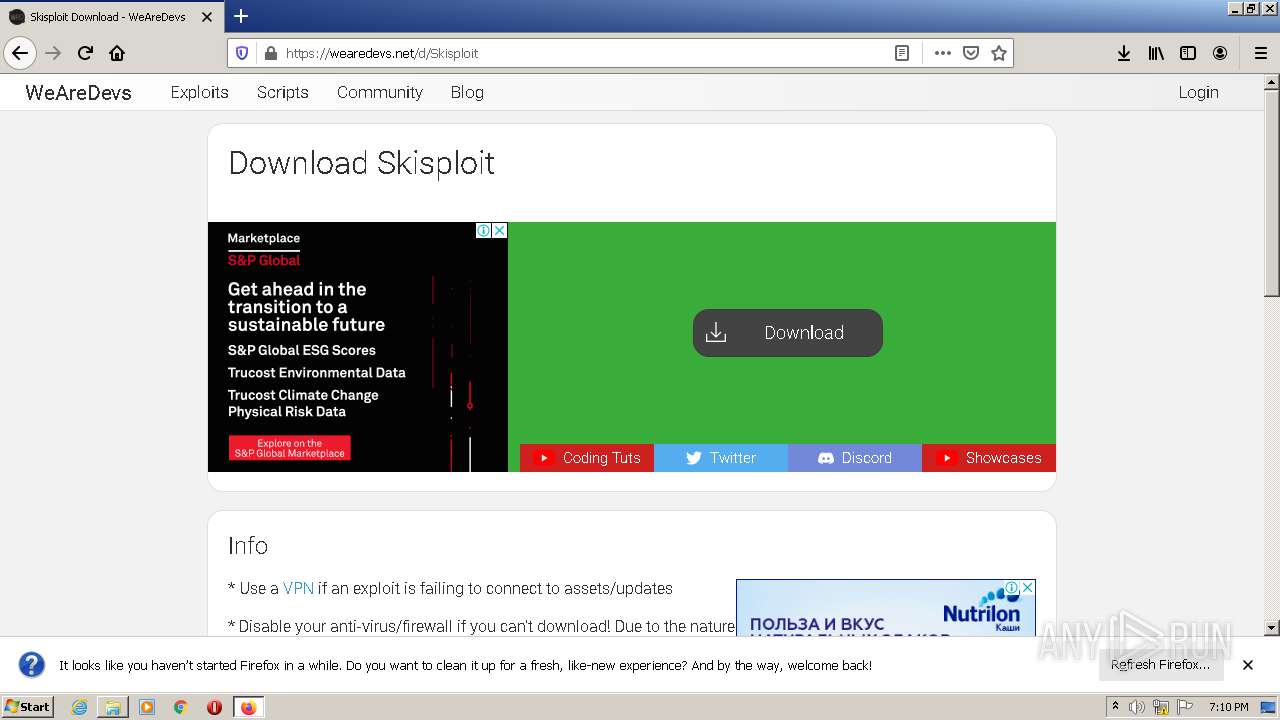
Task: Bookmark this page with the star
Action: 998,53
